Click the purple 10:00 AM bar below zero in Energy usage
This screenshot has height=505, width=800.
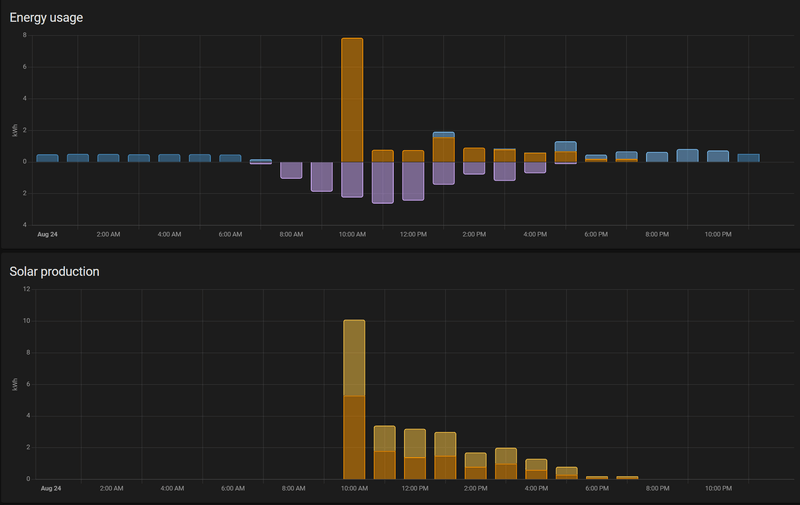[x=352, y=180]
